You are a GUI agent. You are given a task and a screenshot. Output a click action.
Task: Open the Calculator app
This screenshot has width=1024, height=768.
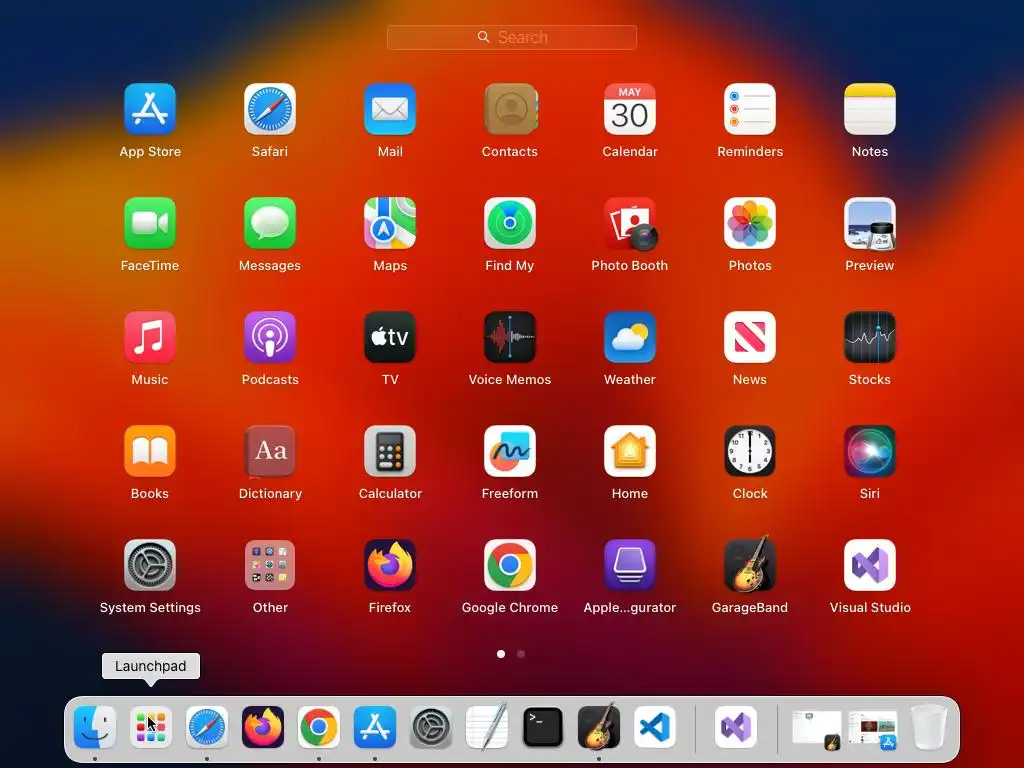(x=390, y=451)
